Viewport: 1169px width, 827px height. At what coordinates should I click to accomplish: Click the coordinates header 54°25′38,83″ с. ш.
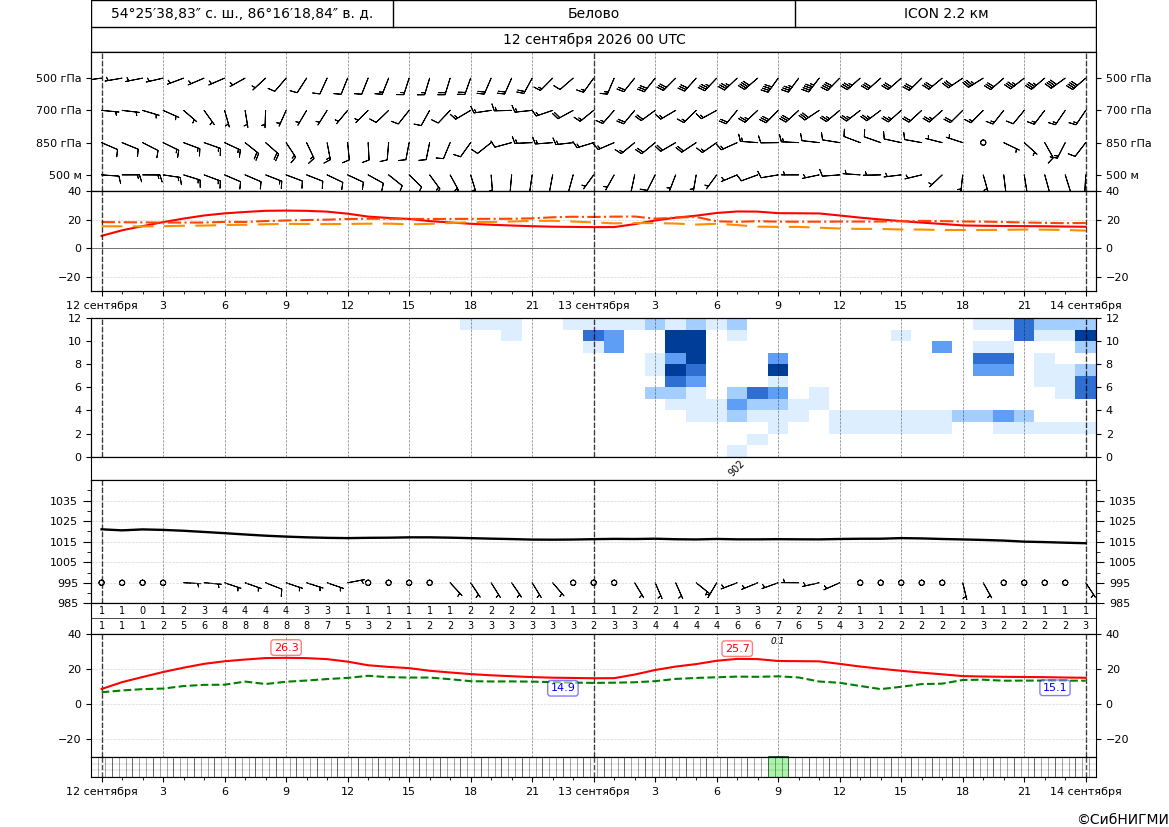click(242, 13)
